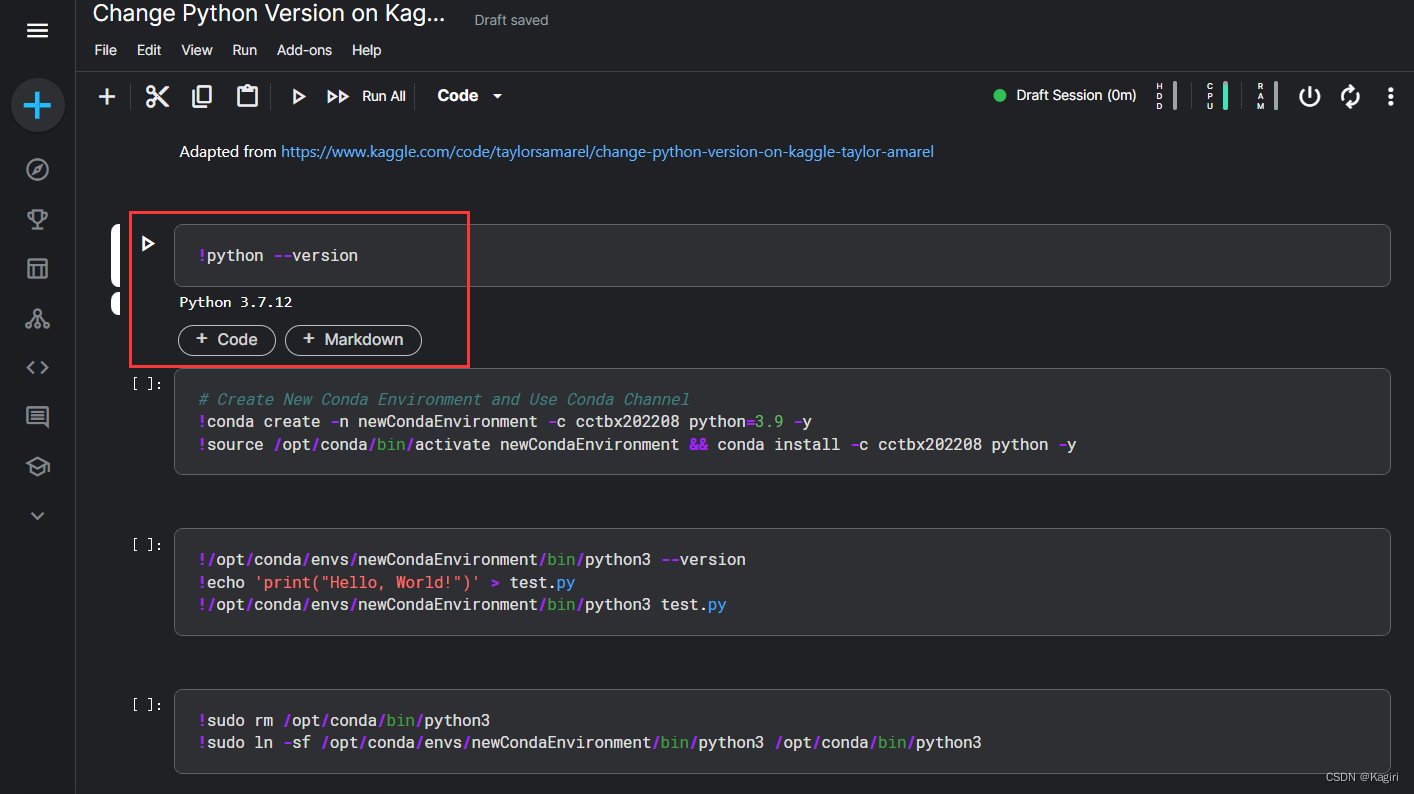Click the blue Create plus button

38,105
